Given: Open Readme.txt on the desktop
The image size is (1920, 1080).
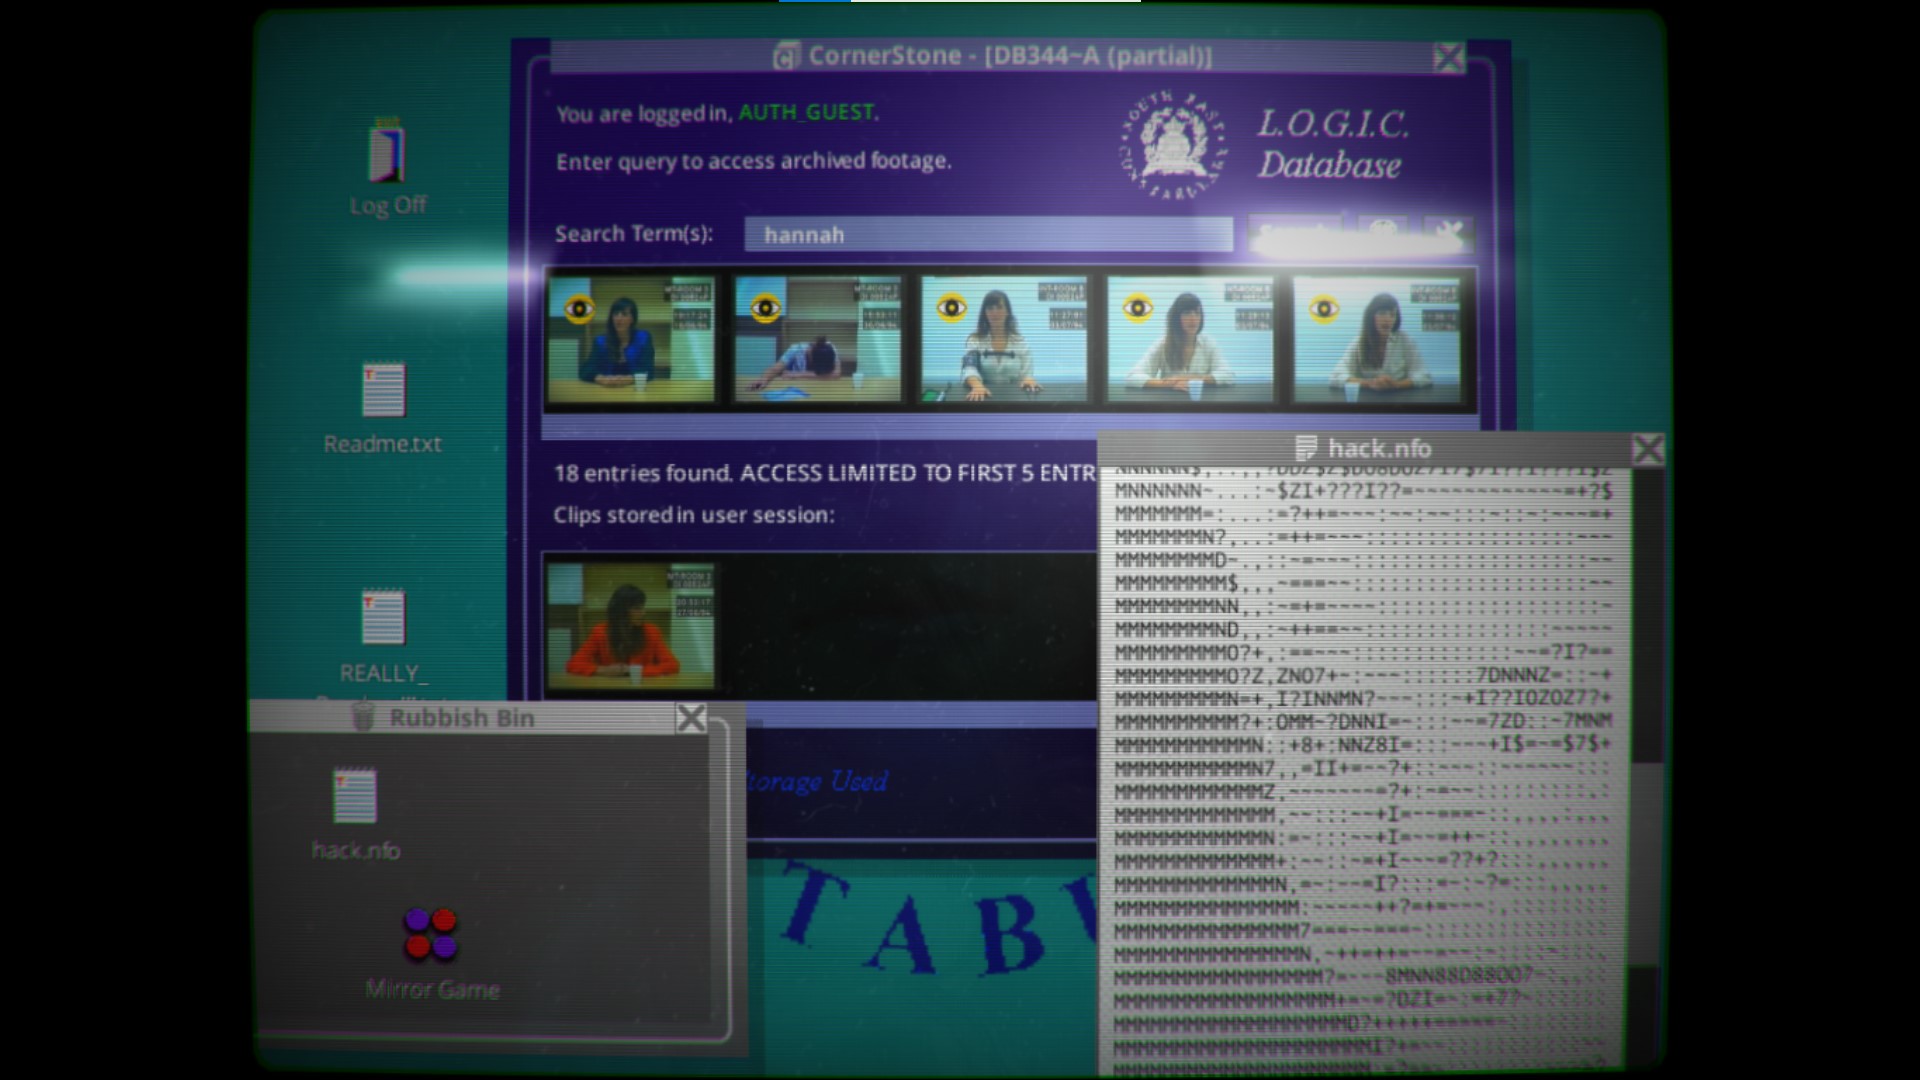Looking at the screenshot, I should 383,391.
